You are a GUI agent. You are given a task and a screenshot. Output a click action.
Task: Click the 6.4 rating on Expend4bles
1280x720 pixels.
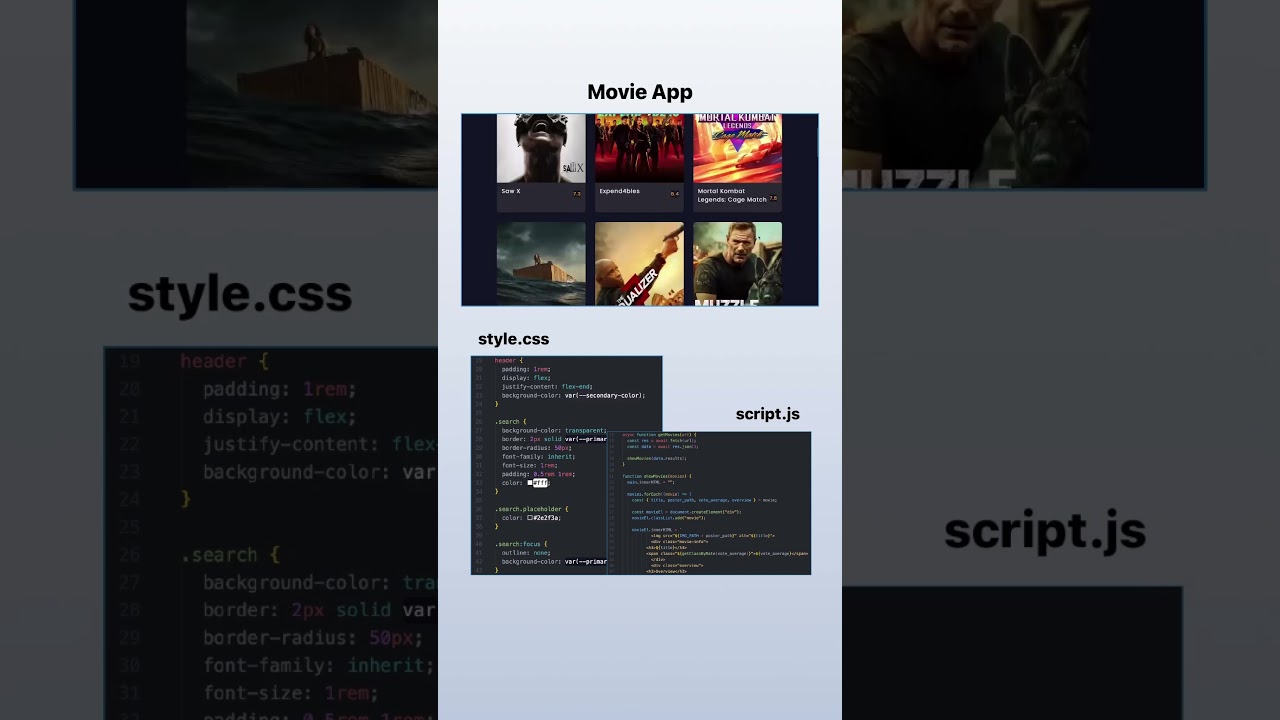click(x=675, y=194)
